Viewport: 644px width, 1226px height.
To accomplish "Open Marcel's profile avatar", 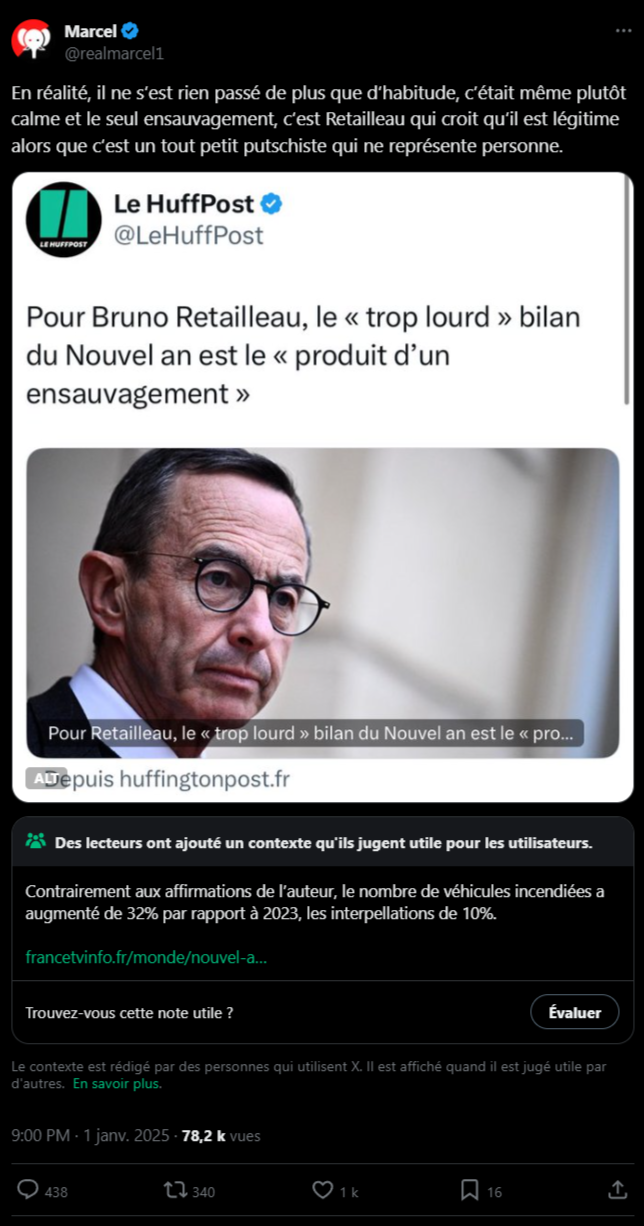I will (x=32, y=40).
